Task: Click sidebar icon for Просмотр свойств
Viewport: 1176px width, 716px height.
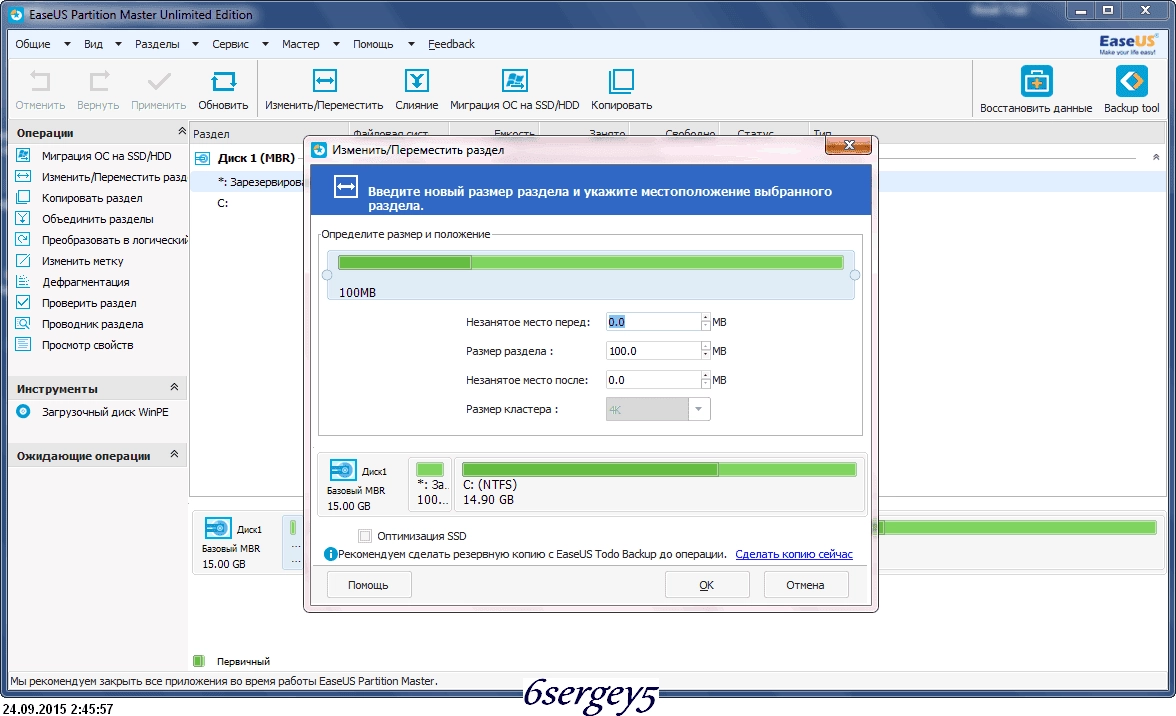Action: coord(23,344)
